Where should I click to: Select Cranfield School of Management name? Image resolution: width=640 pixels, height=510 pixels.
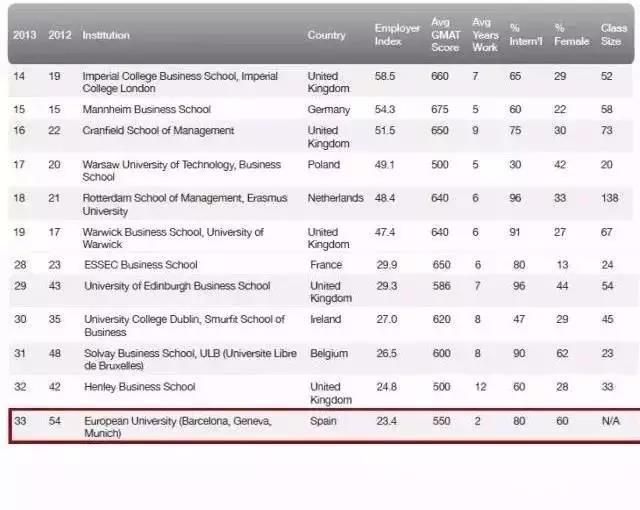click(x=158, y=131)
